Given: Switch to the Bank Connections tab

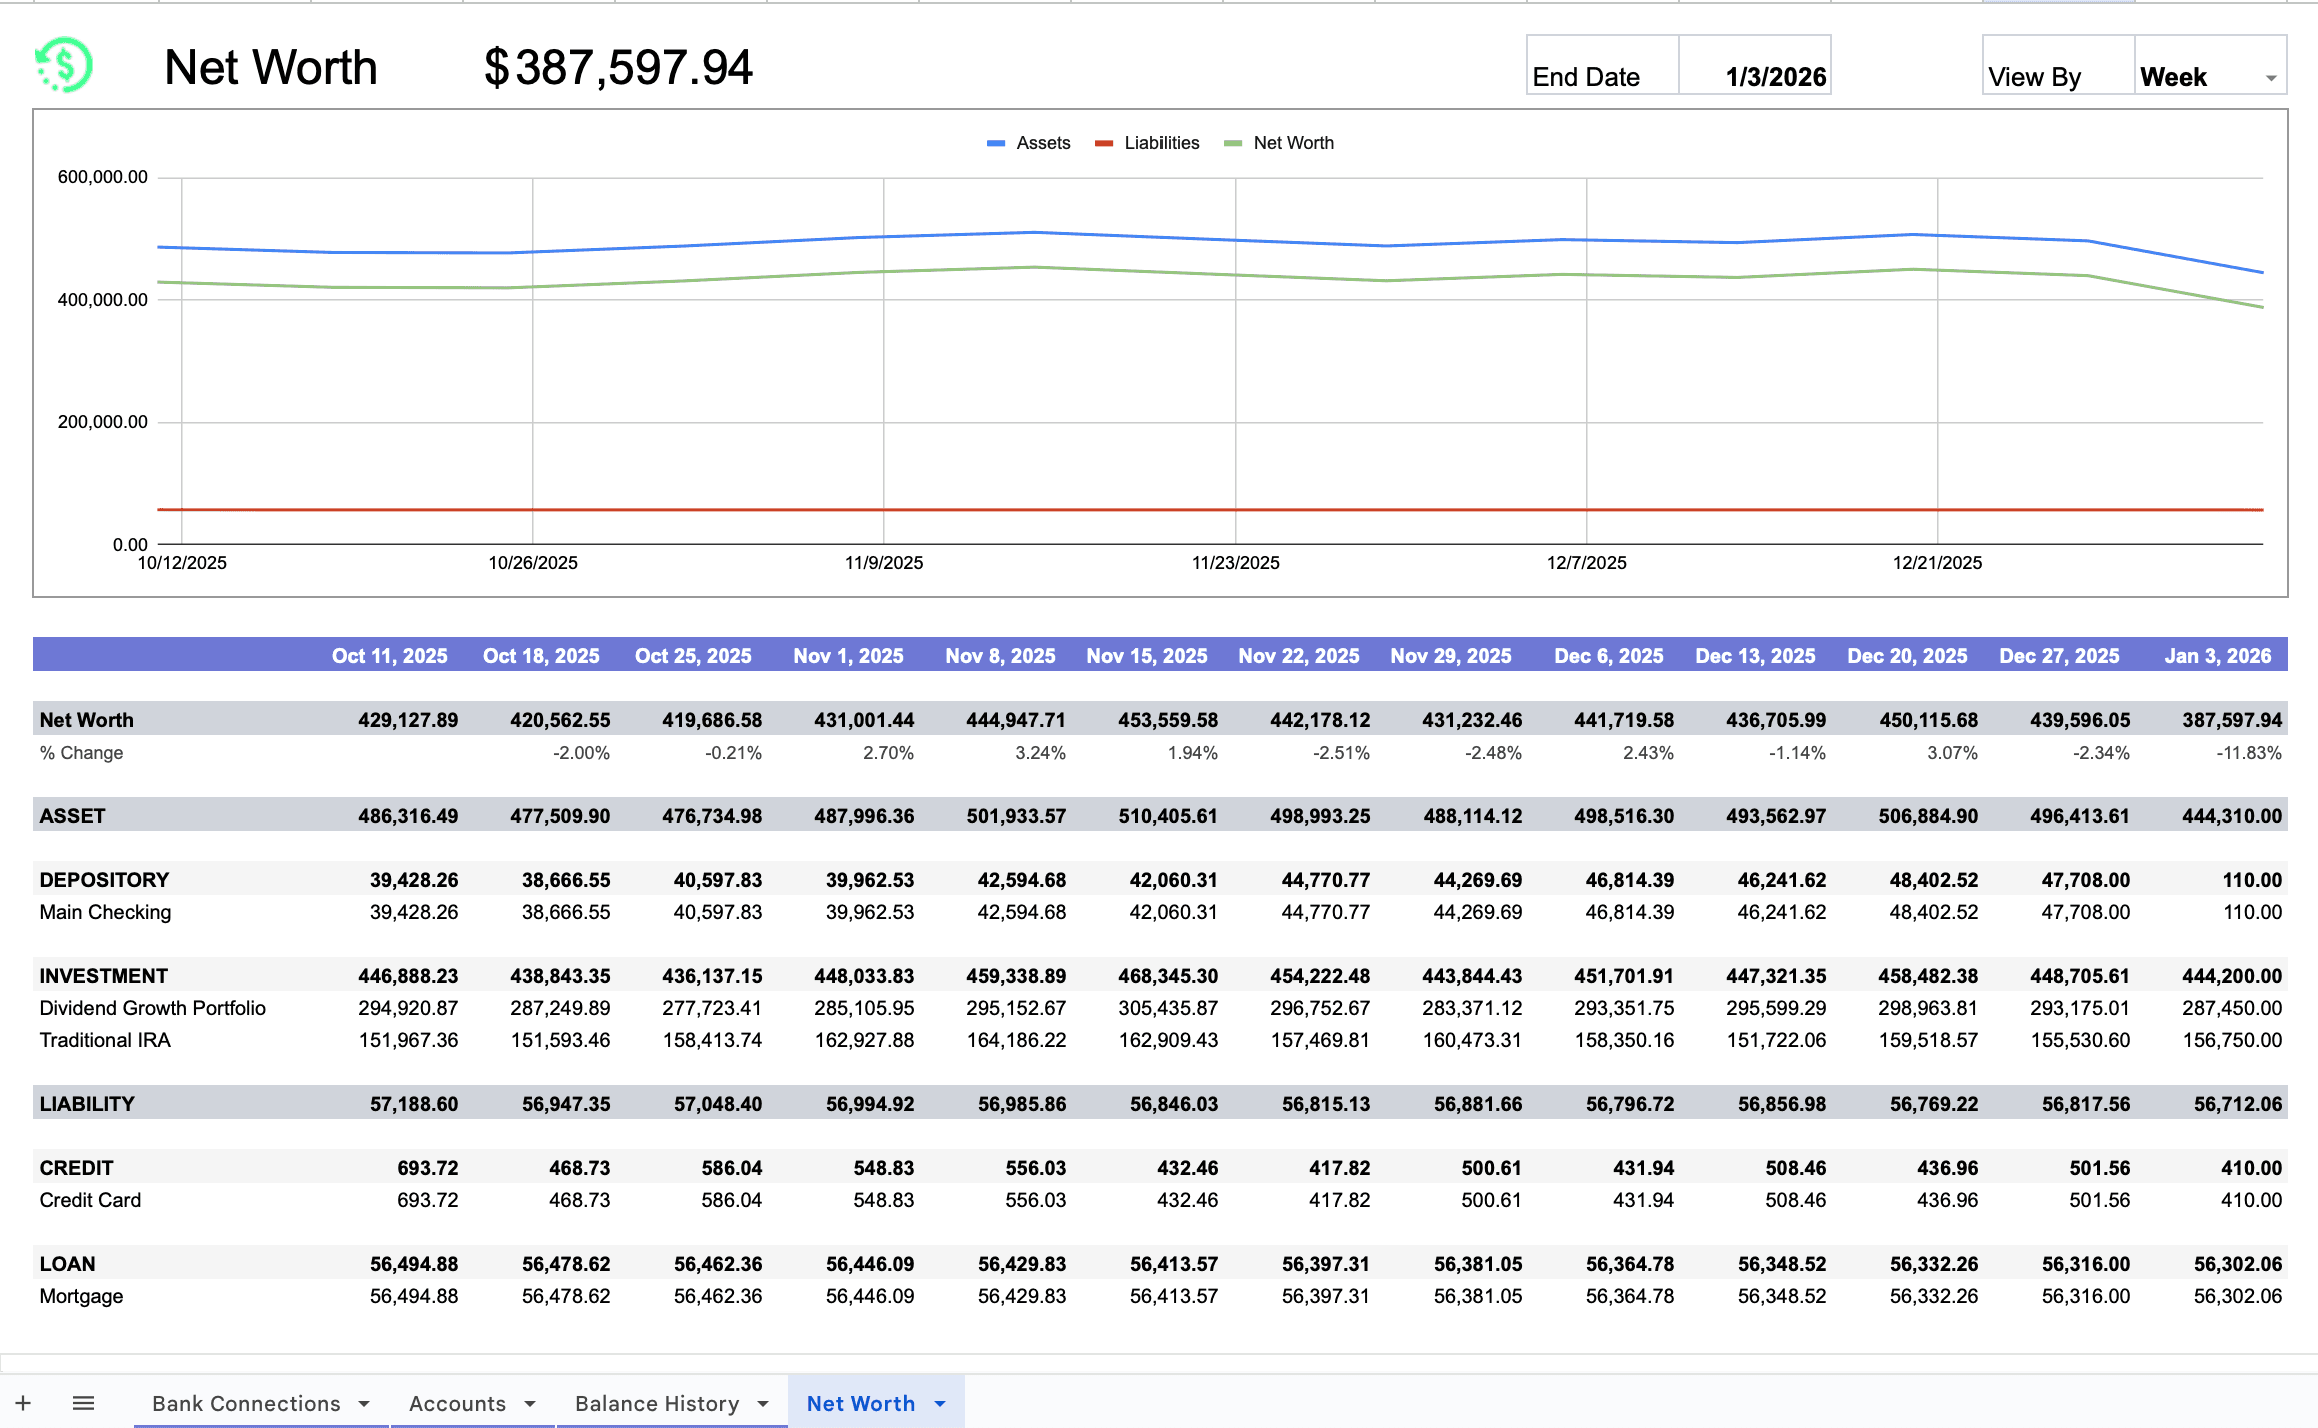Looking at the screenshot, I should pyautogui.click(x=246, y=1403).
